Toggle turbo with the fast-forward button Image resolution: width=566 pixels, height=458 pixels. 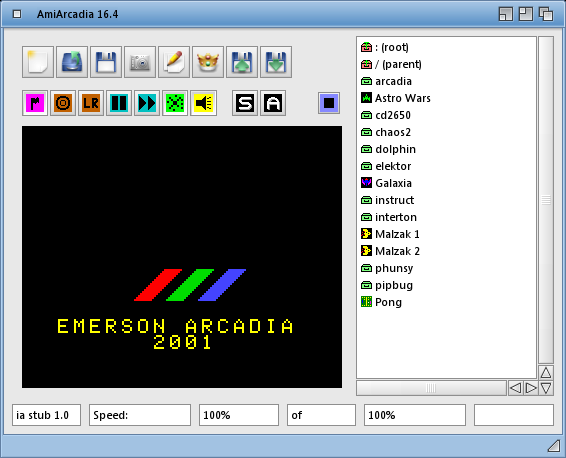(147, 103)
